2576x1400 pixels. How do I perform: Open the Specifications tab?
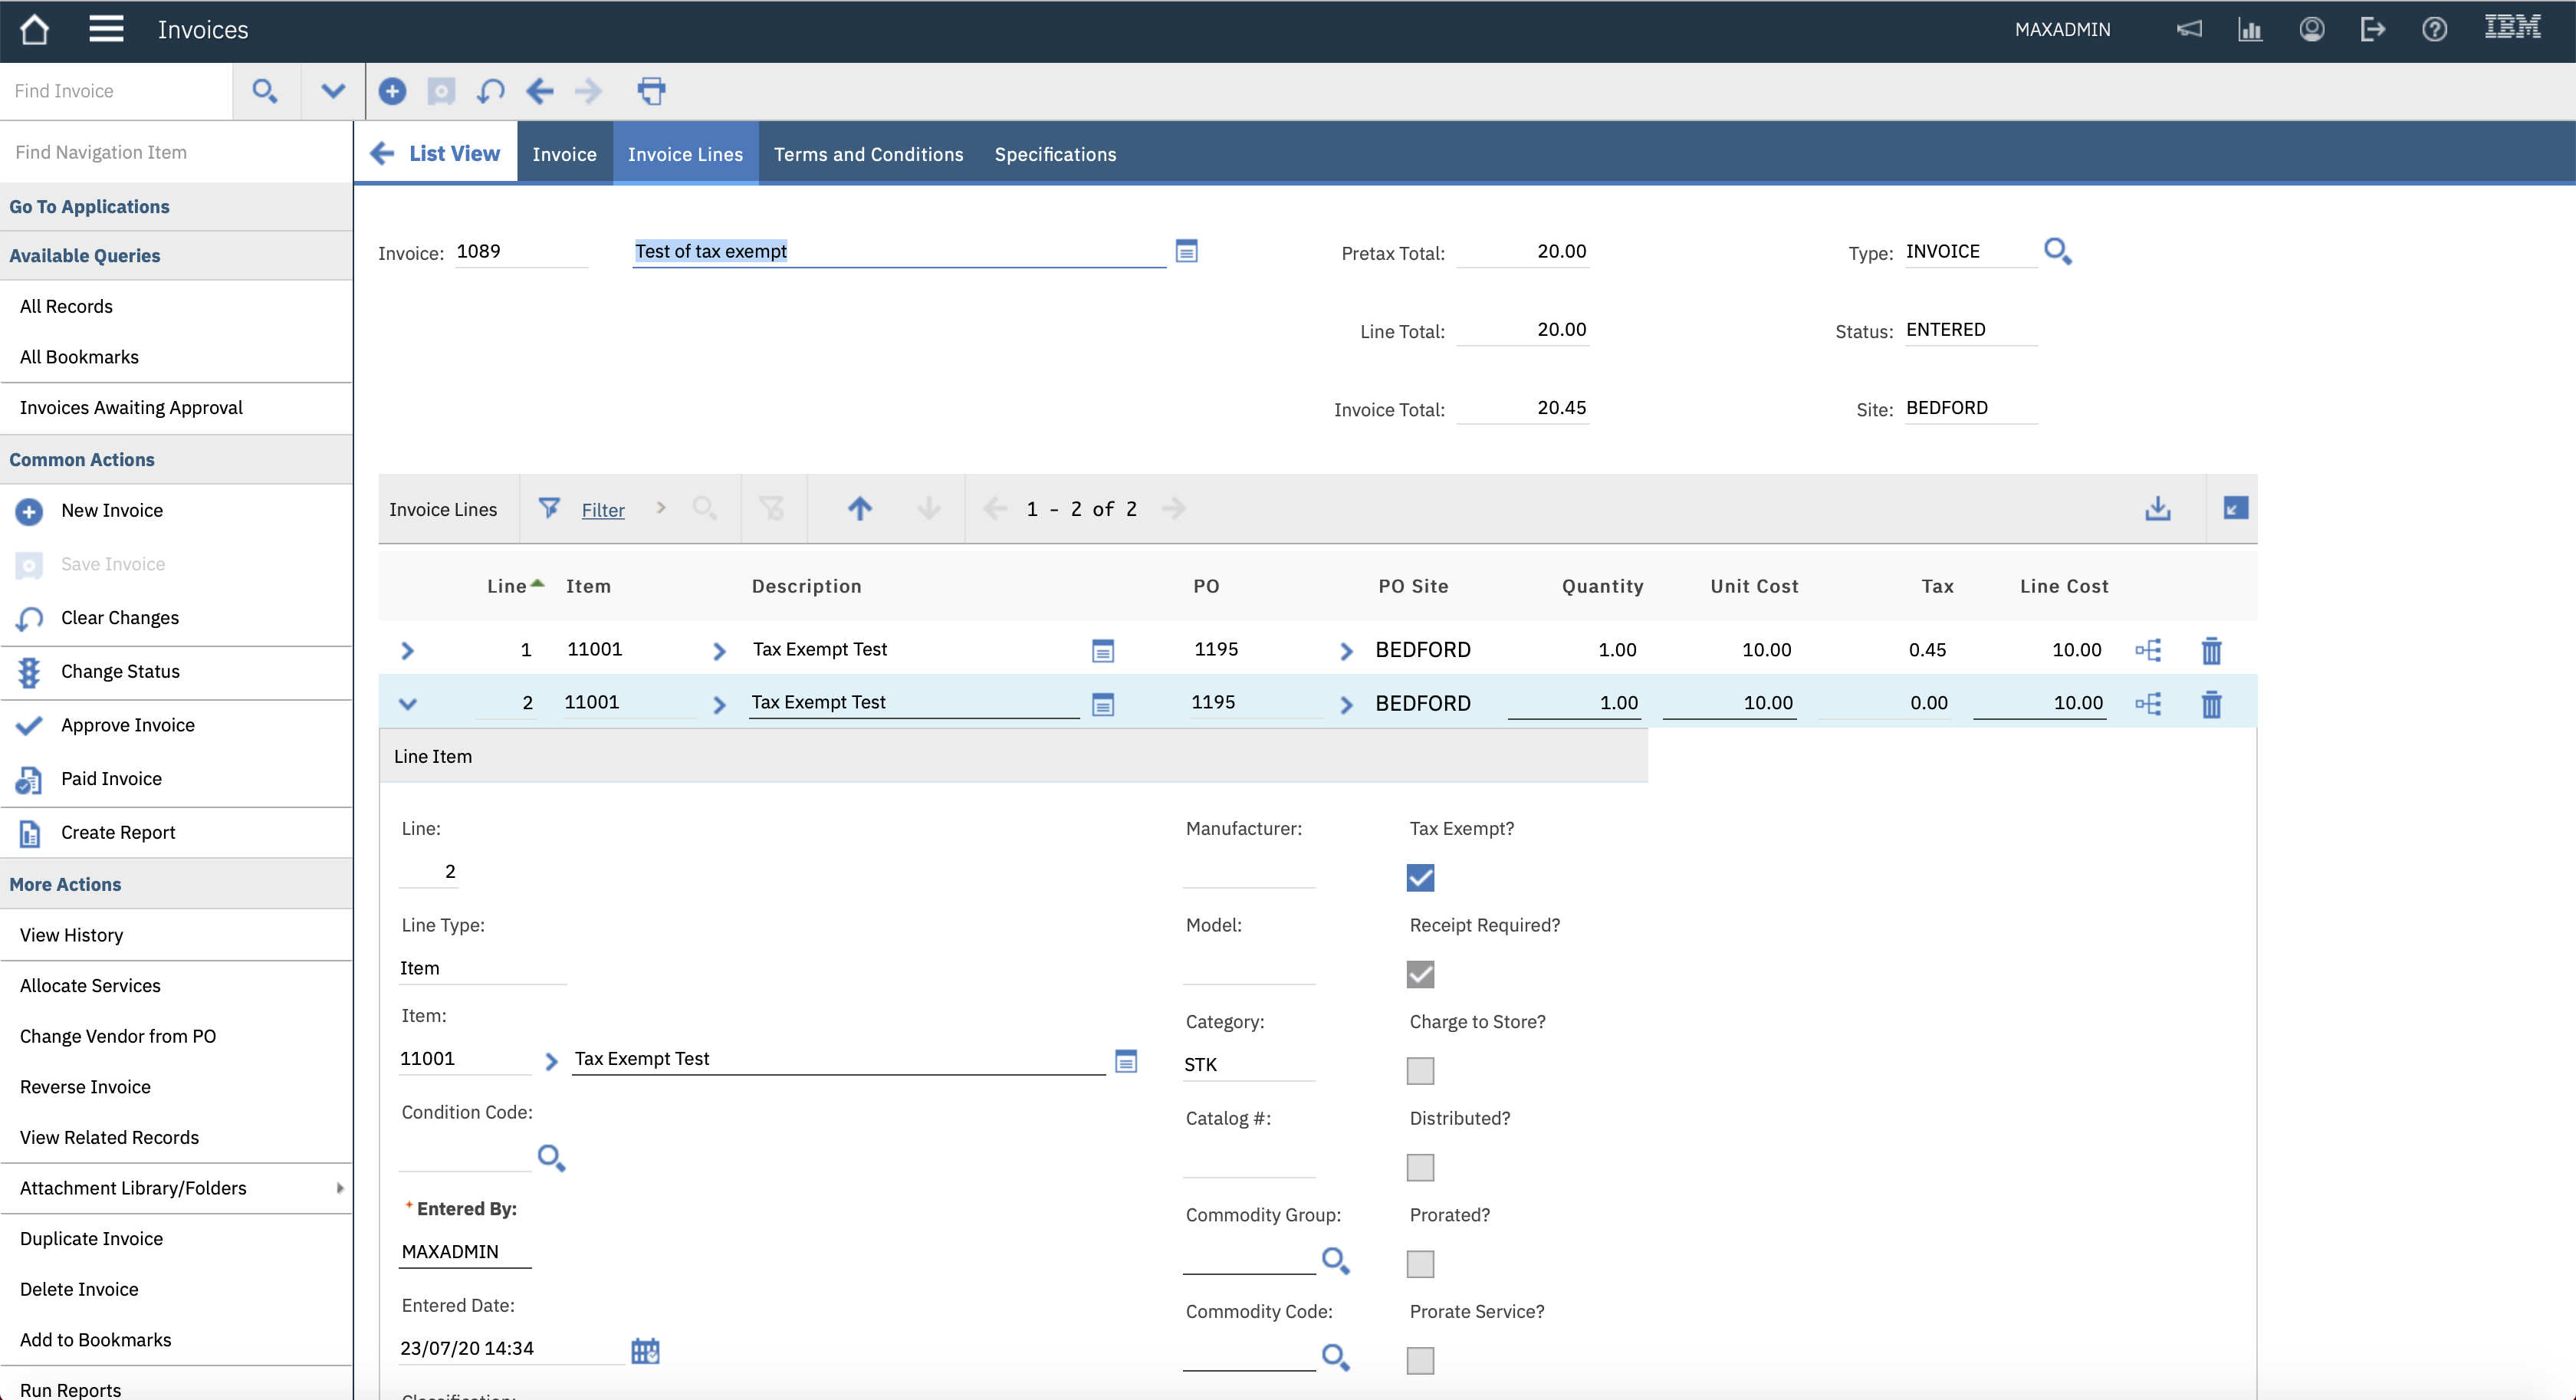coord(1055,154)
